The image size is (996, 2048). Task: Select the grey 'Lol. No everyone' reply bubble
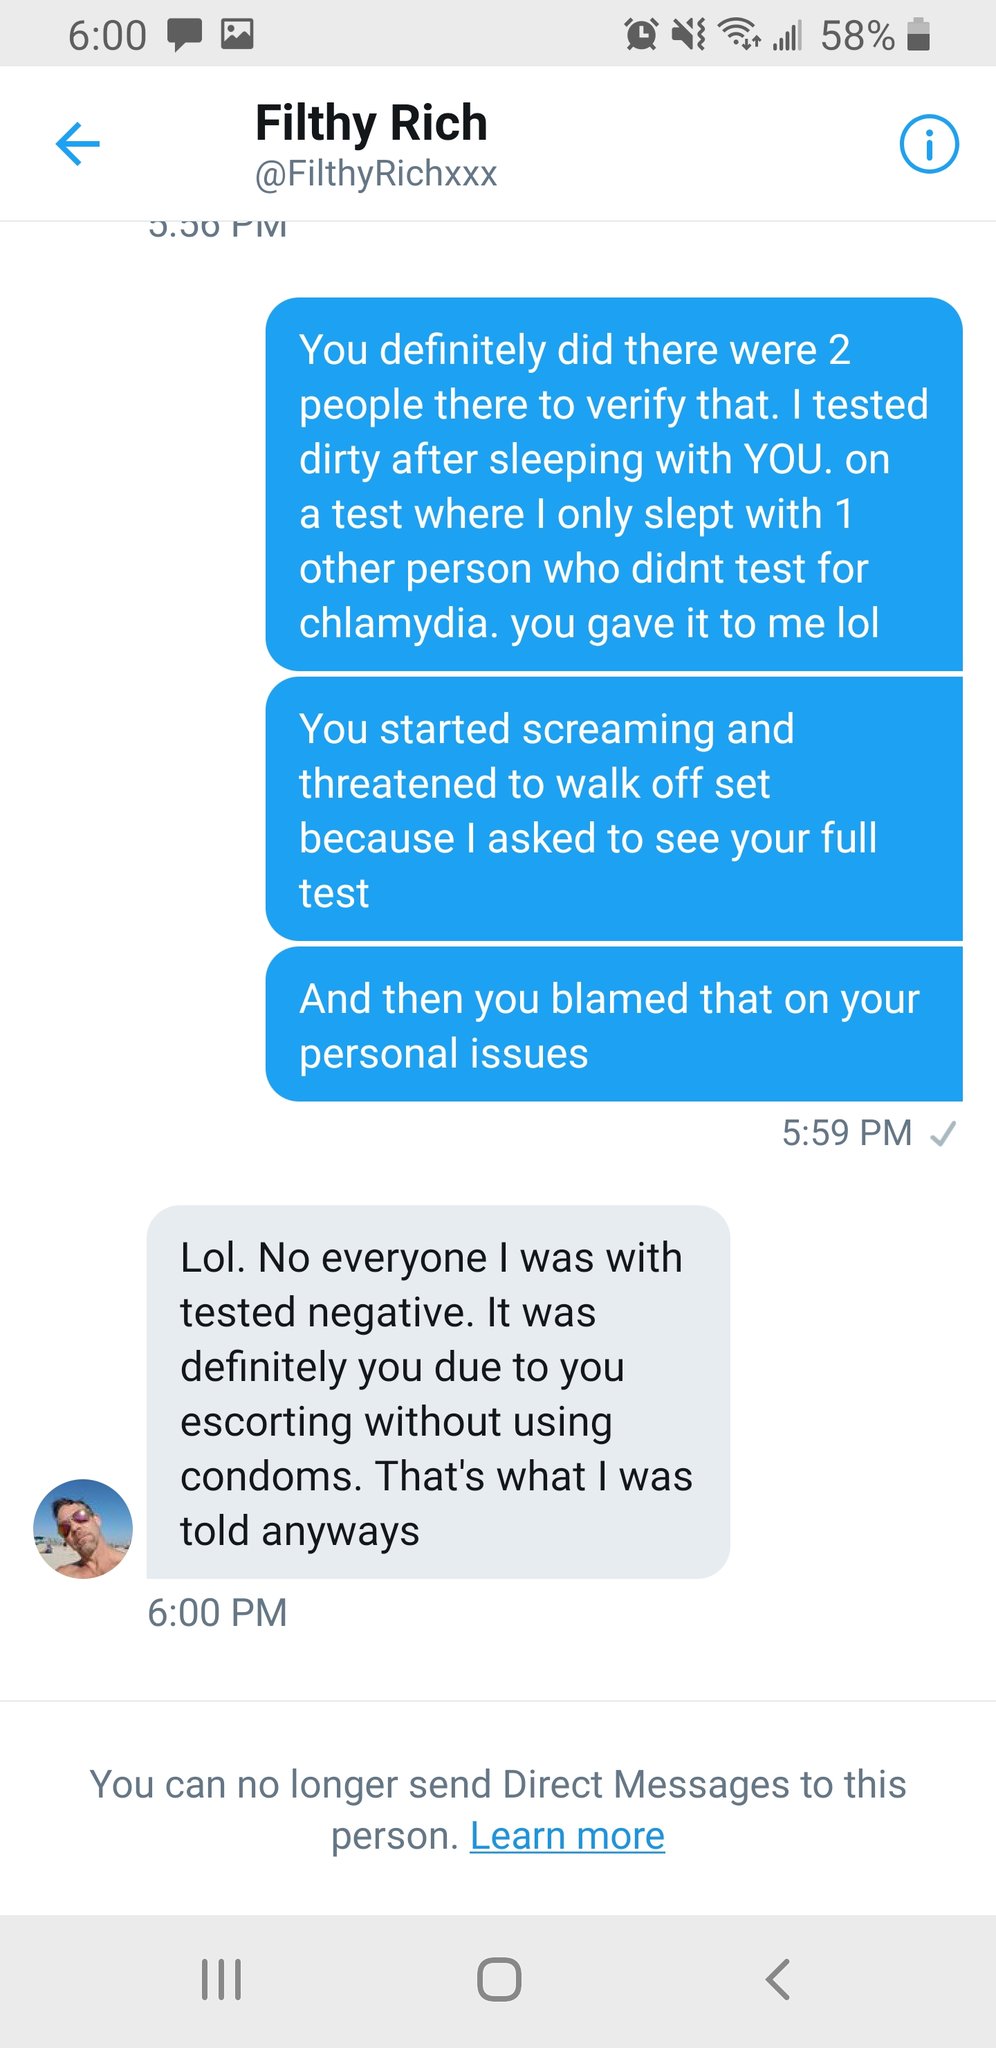[x=438, y=1392]
